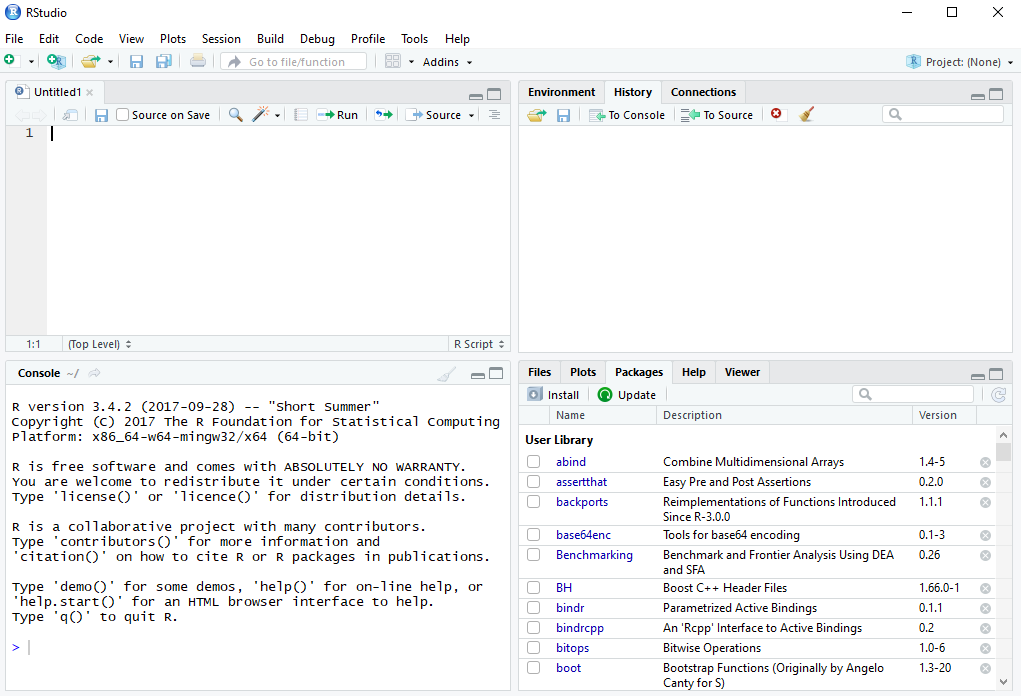Switch to the Files tab
Viewport: 1021px width, 696px height.
point(539,372)
